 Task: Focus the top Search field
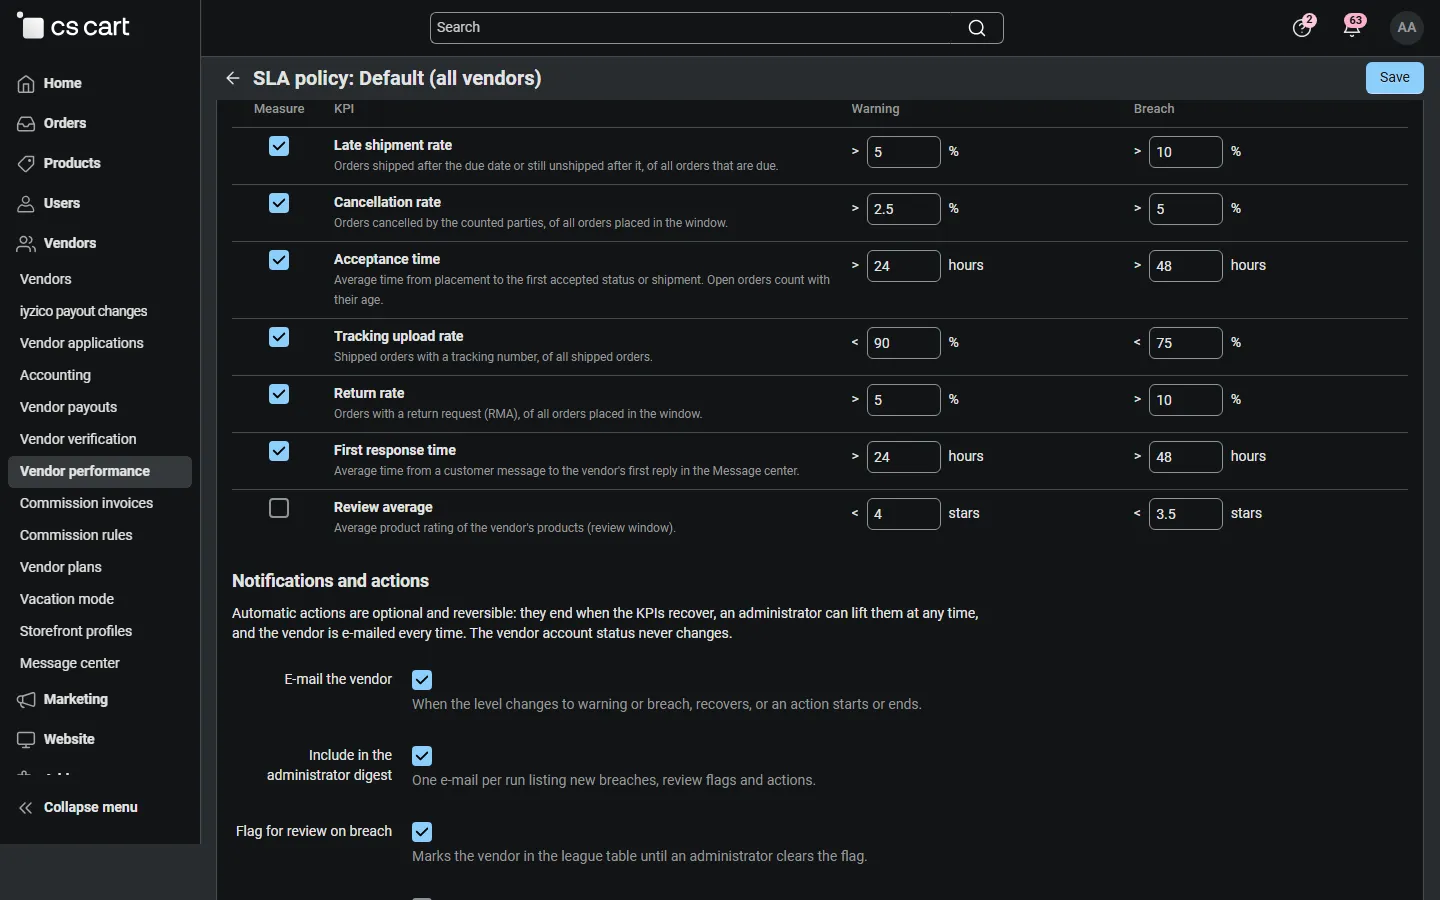(716, 28)
